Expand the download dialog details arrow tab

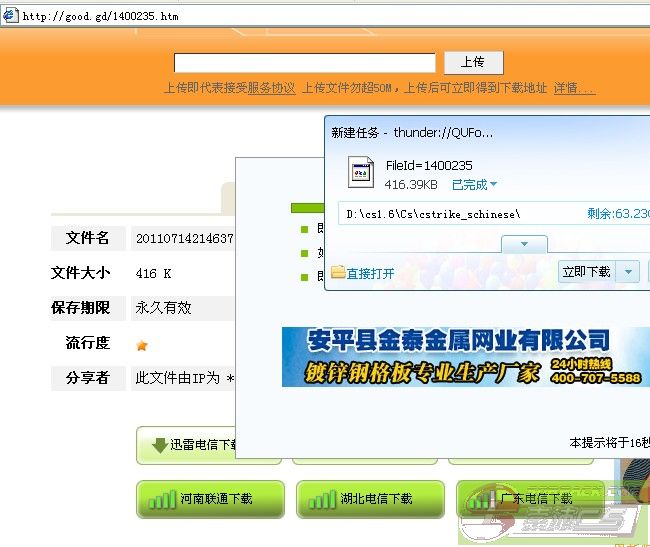click(x=520, y=244)
